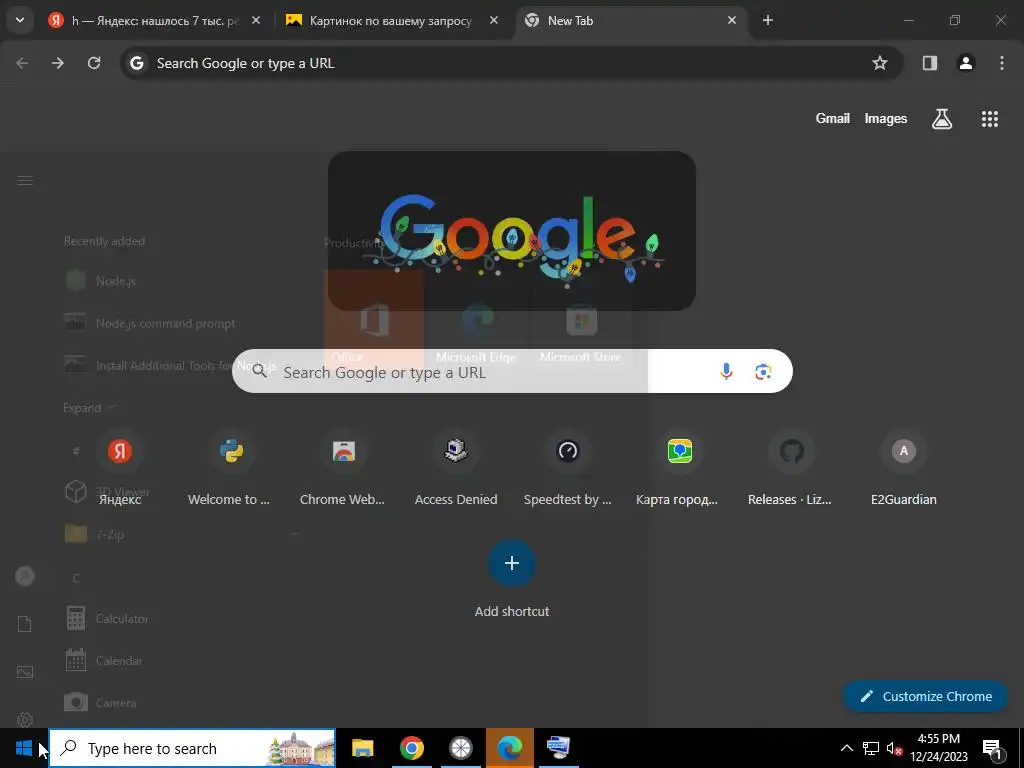Viewport: 1024px width, 768px height.
Task: Open the Google apps grid
Action: [989, 119]
